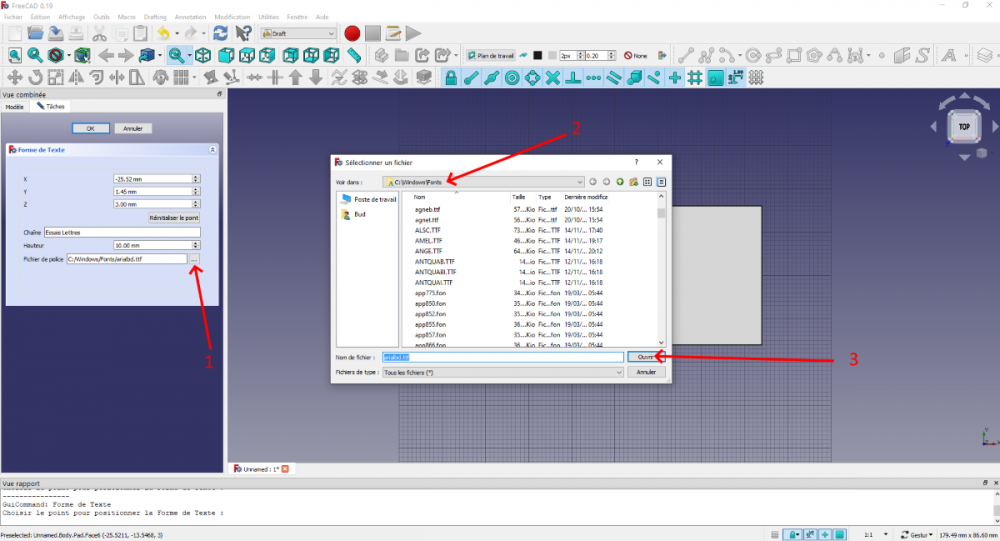This screenshot has height=541, width=1000.
Task: Select the What's This help cursor icon
Action: pyautogui.click(x=243, y=33)
